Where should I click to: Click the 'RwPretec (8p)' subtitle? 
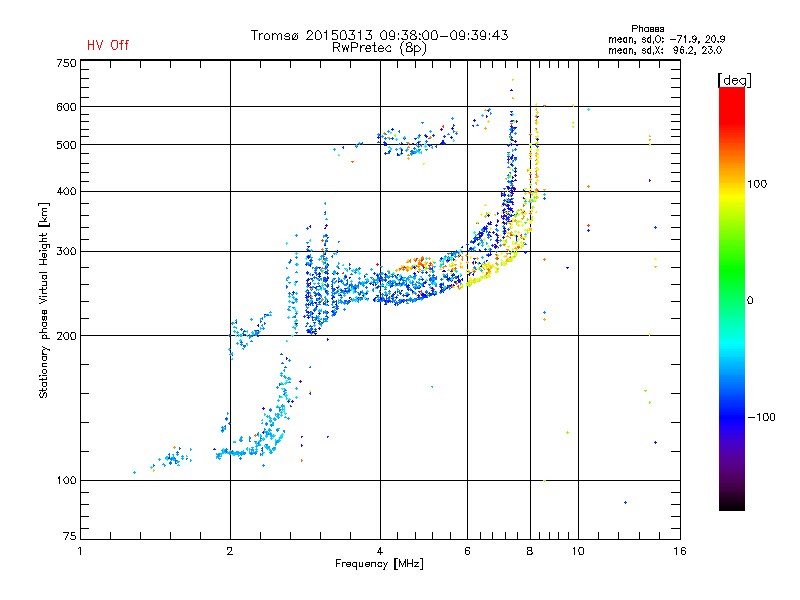point(379,48)
